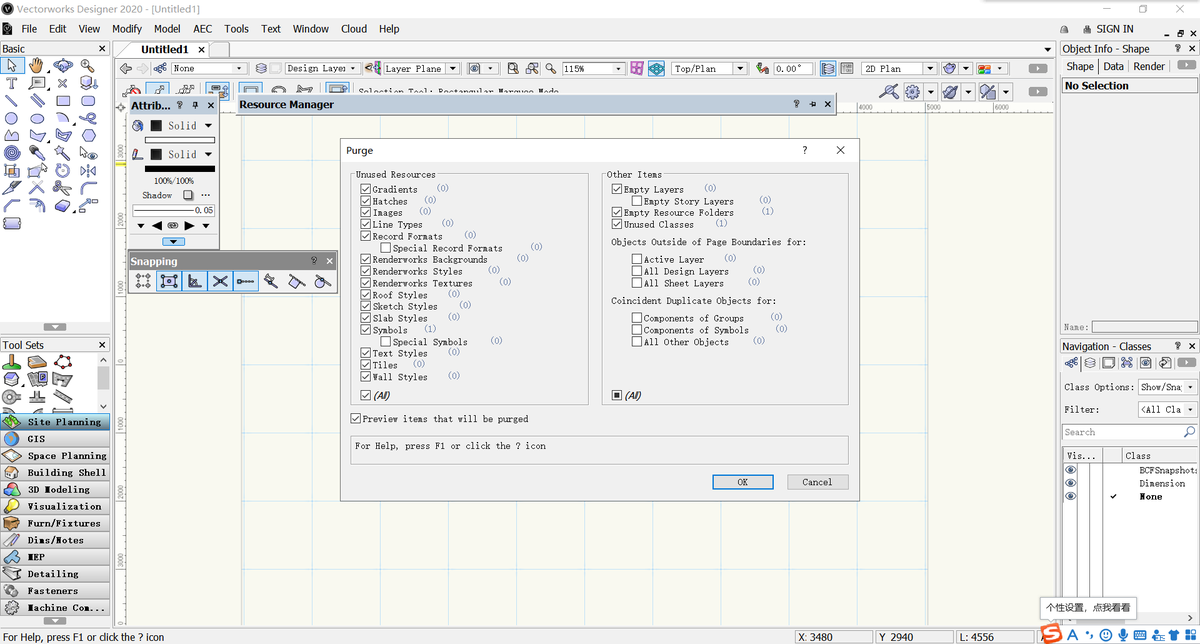Click Cancel in the Purge dialog

tap(817, 482)
